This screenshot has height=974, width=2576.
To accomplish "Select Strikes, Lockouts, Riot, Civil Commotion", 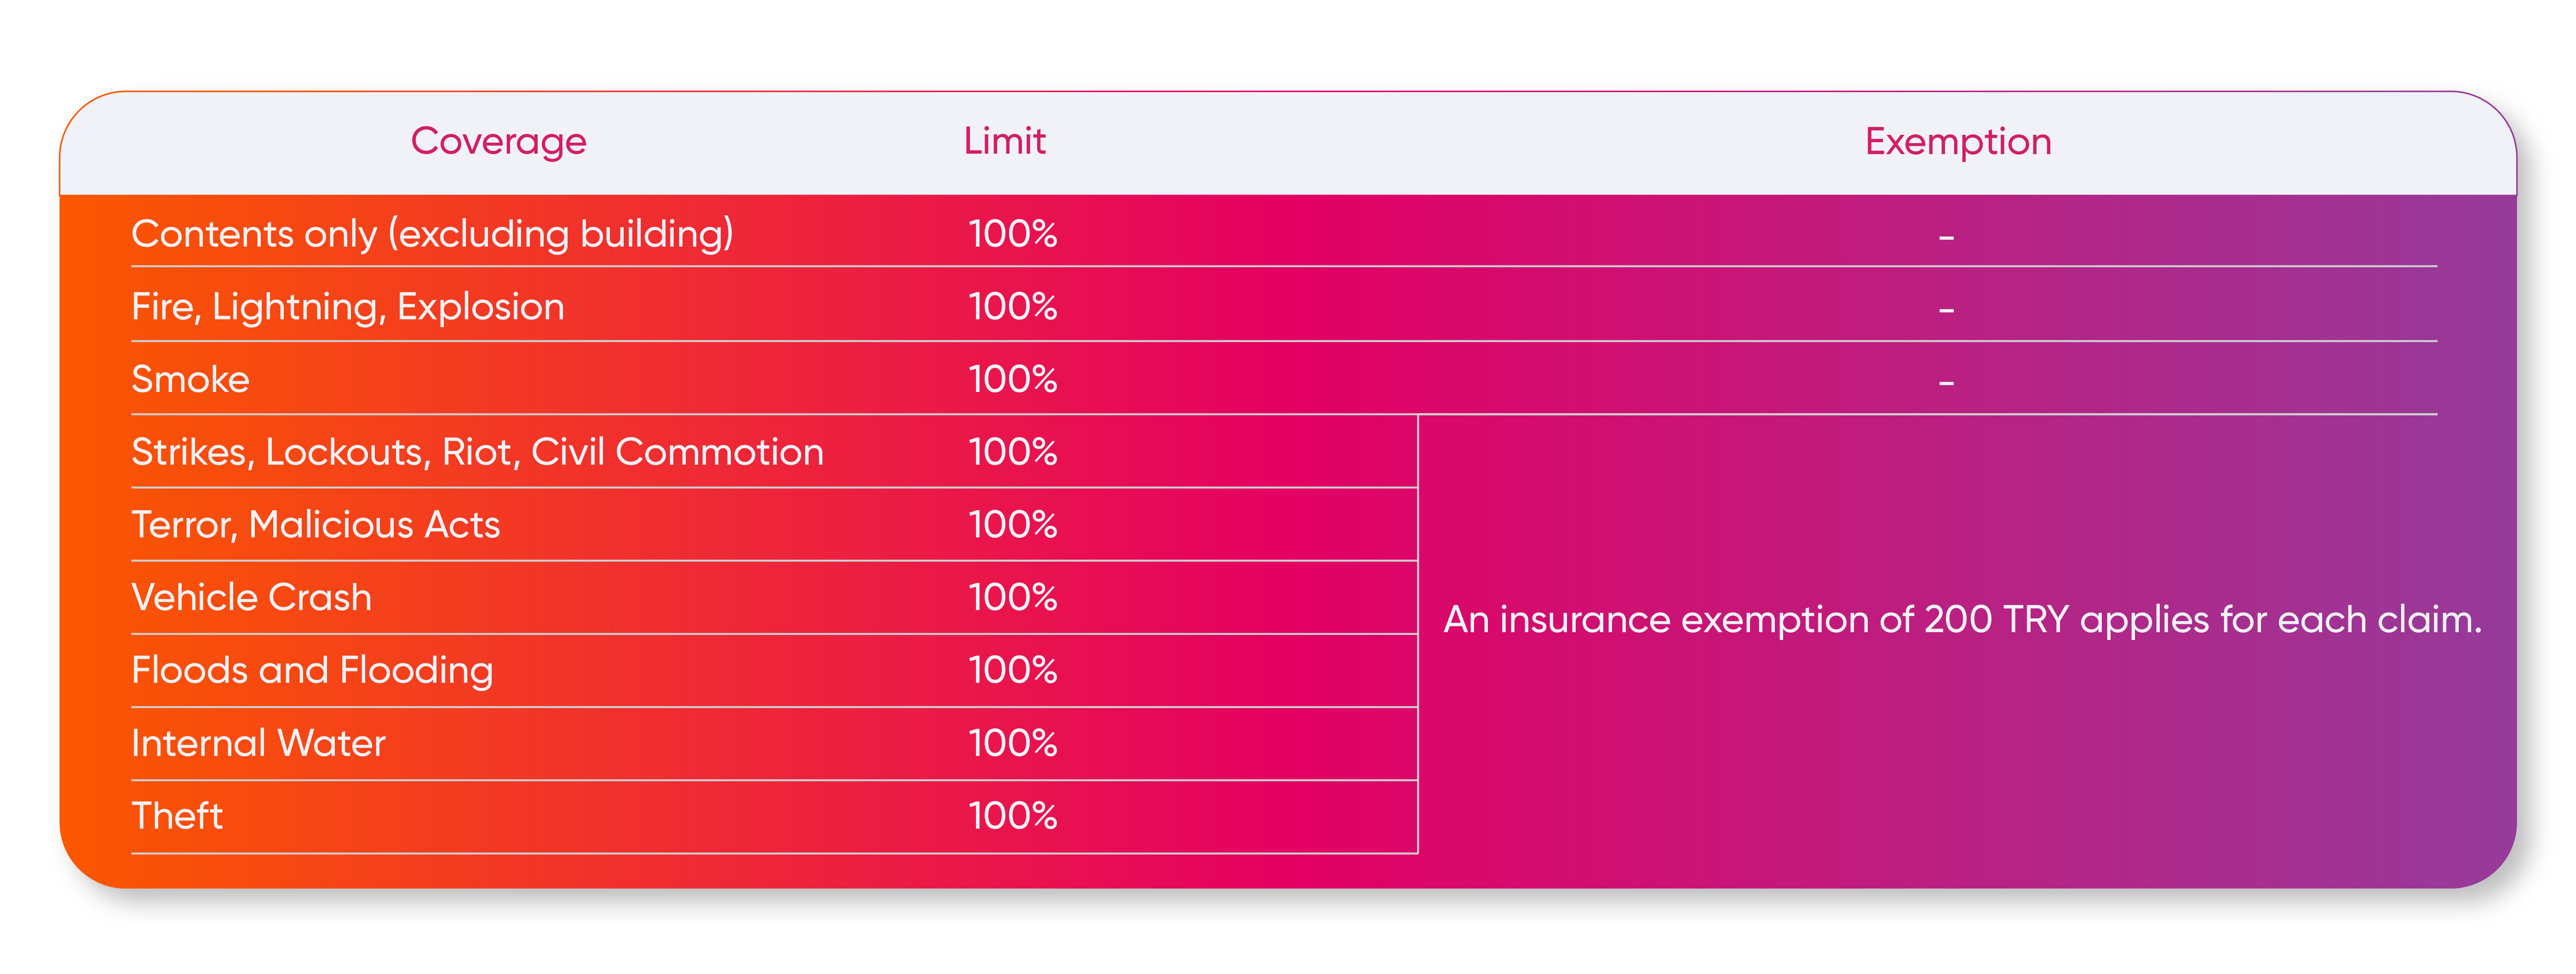I will pyautogui.click(x=477, y=452).
